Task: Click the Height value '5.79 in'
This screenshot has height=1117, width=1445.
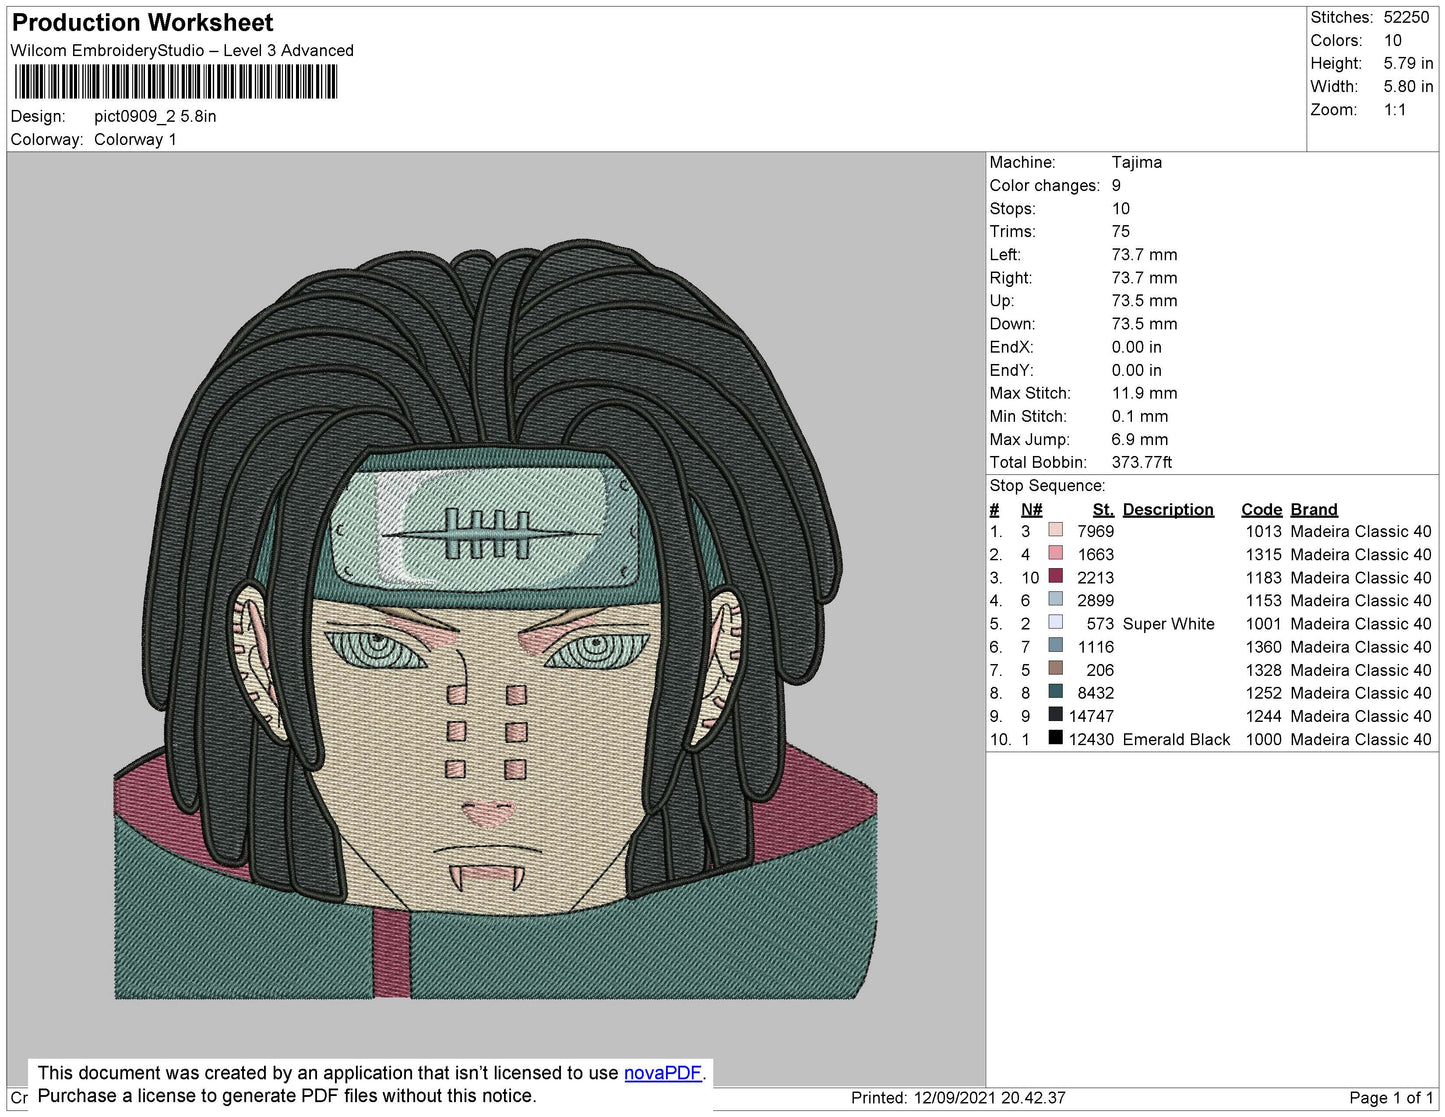Action: pyautogui.click(x=1408, y=63)
